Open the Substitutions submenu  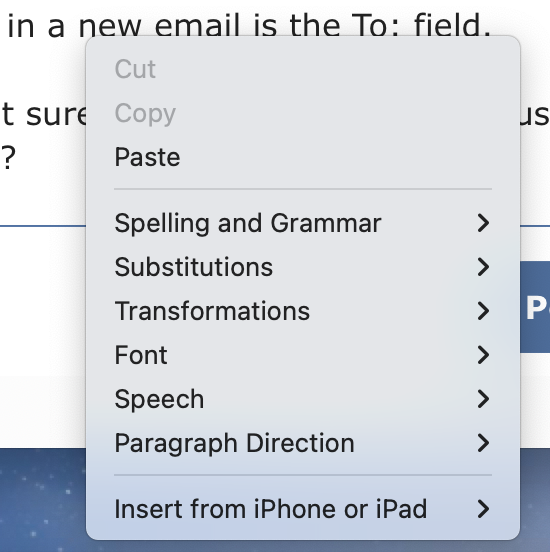point(303,267)
